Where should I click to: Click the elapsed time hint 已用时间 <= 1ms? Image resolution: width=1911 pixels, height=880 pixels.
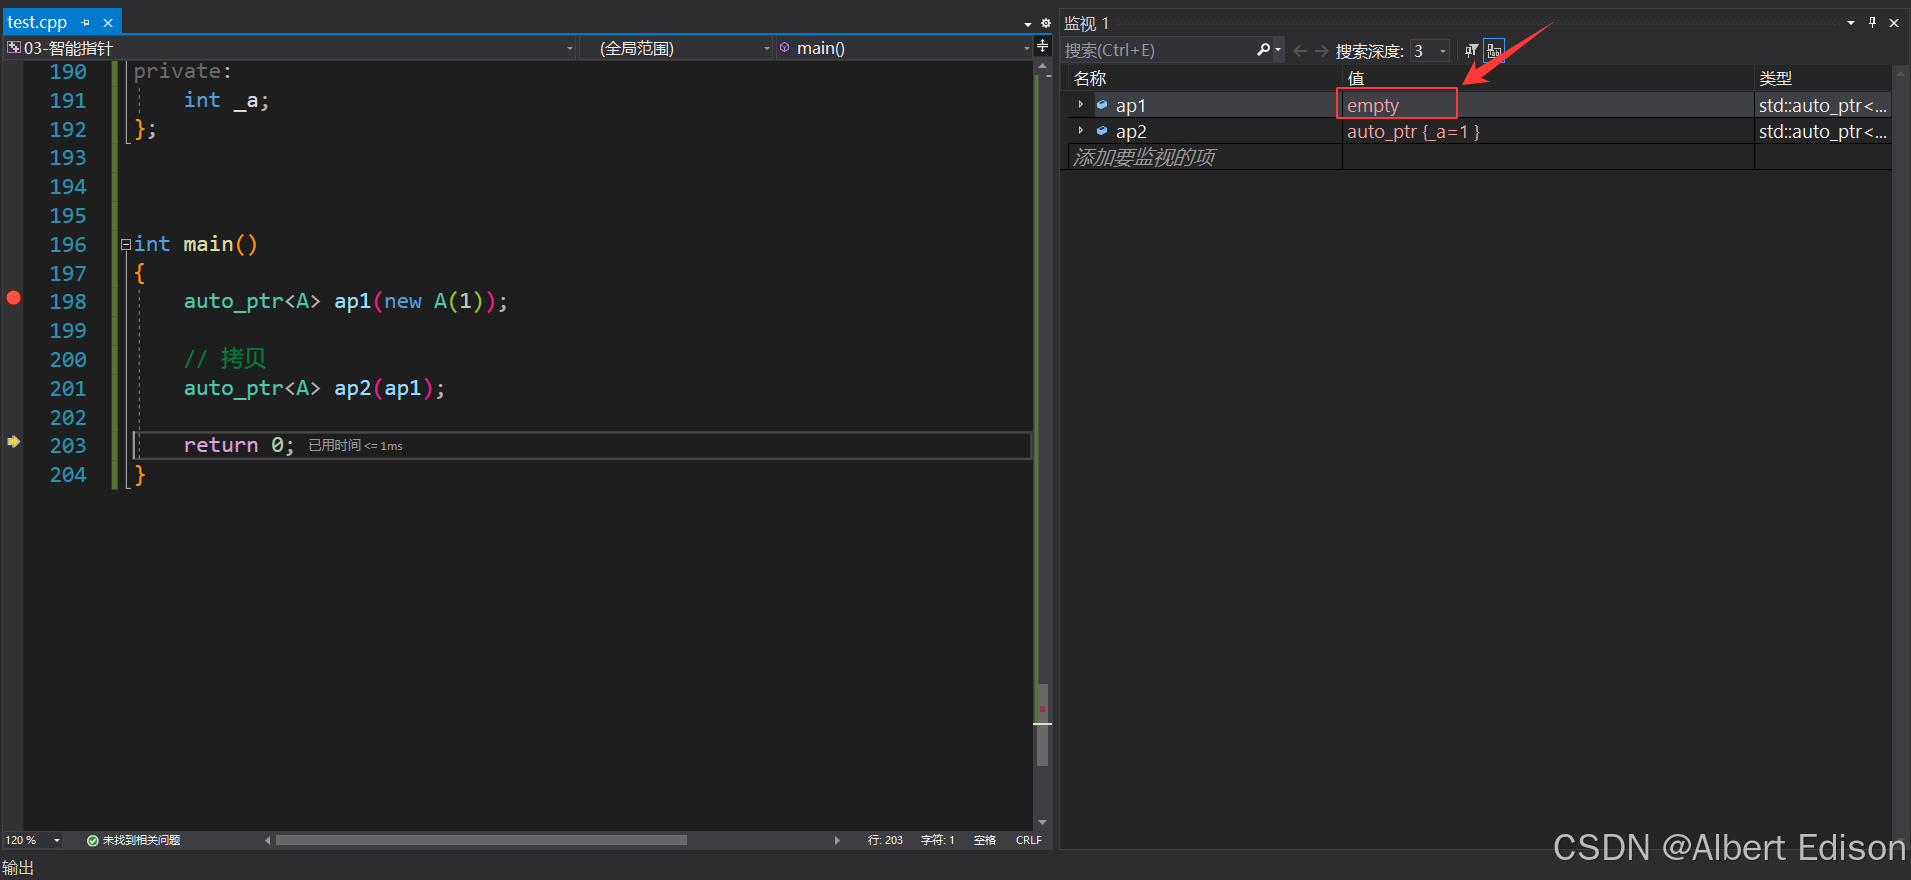point(355,445)
